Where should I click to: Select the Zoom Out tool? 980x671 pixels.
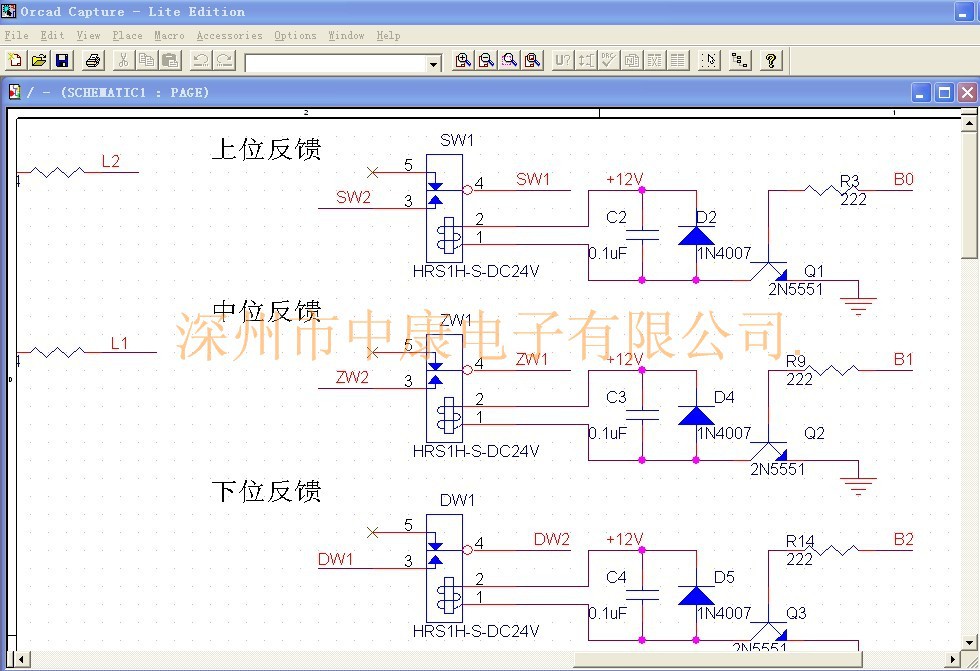click(x=485, y=60)
